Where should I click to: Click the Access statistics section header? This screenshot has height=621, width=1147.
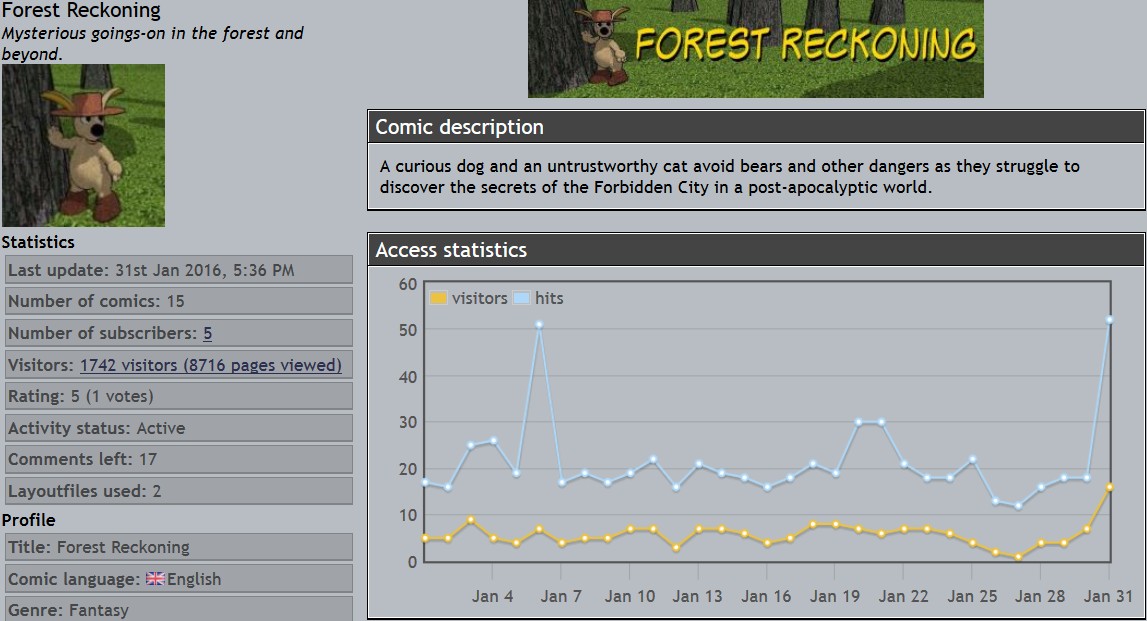[x=755, y=250]
